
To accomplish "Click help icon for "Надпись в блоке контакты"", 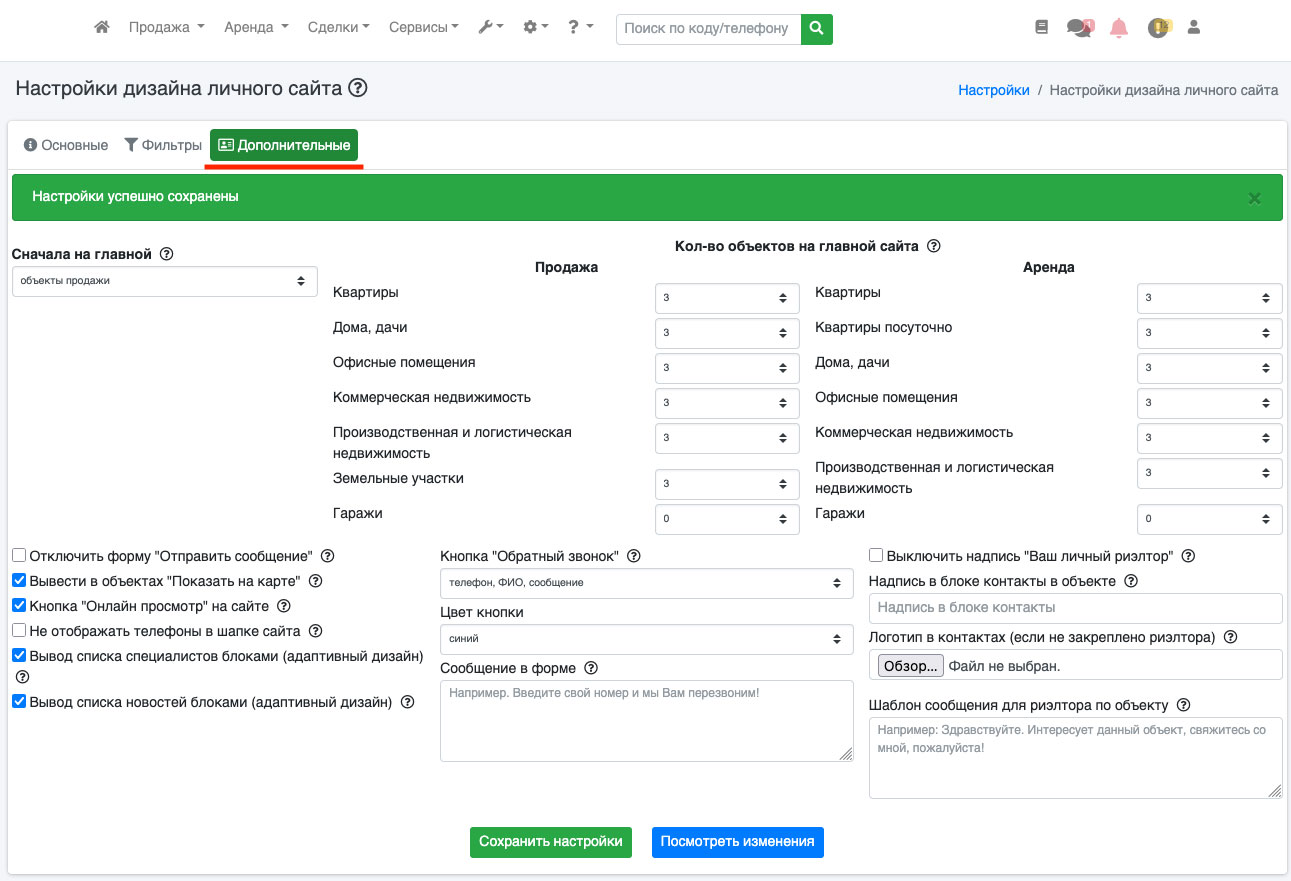I will (x=1132, y=581).
